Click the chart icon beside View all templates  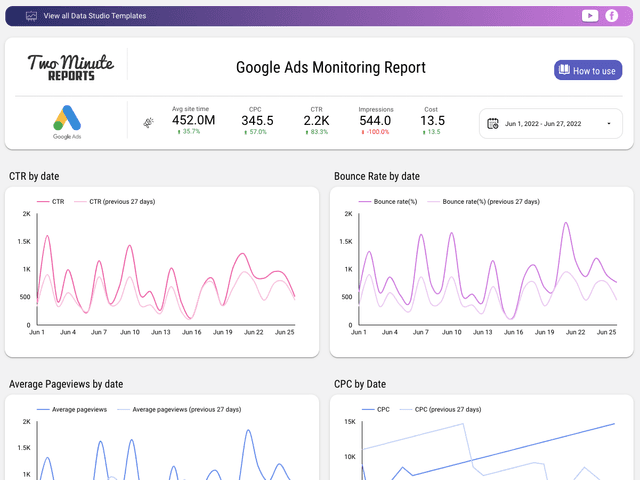(x=31, y=16)
